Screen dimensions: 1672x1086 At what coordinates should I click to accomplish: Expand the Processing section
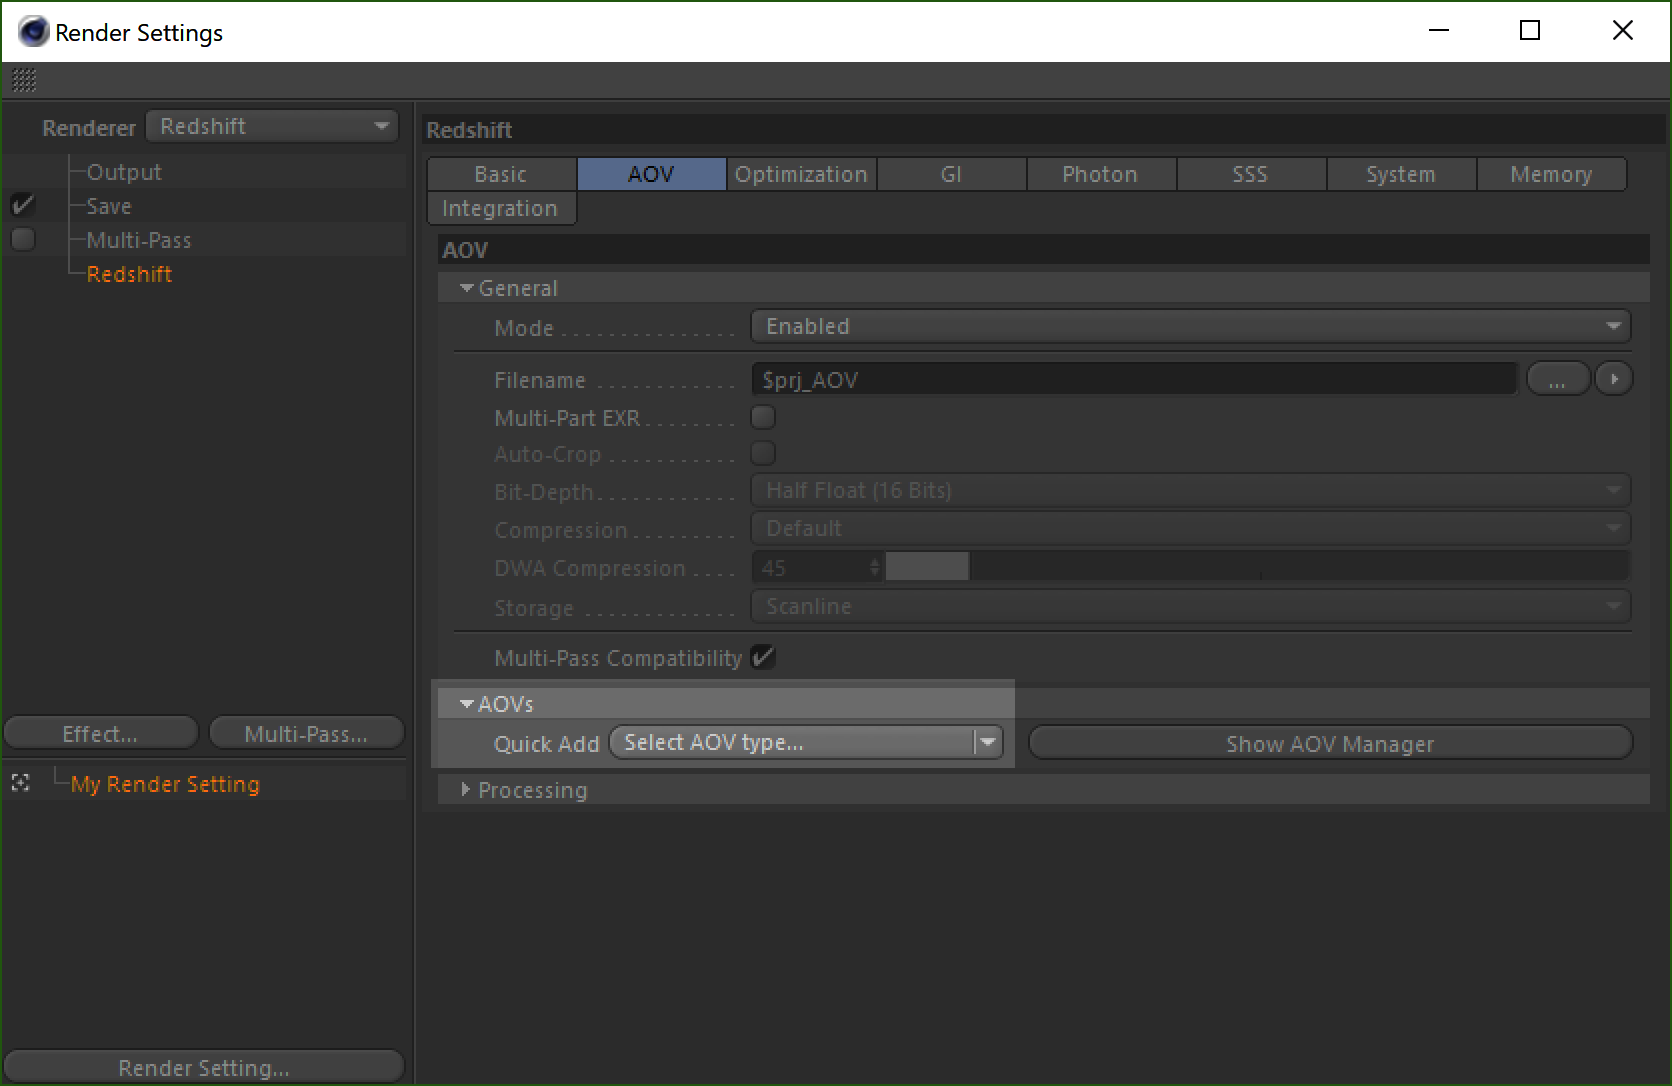click(466, 789)
